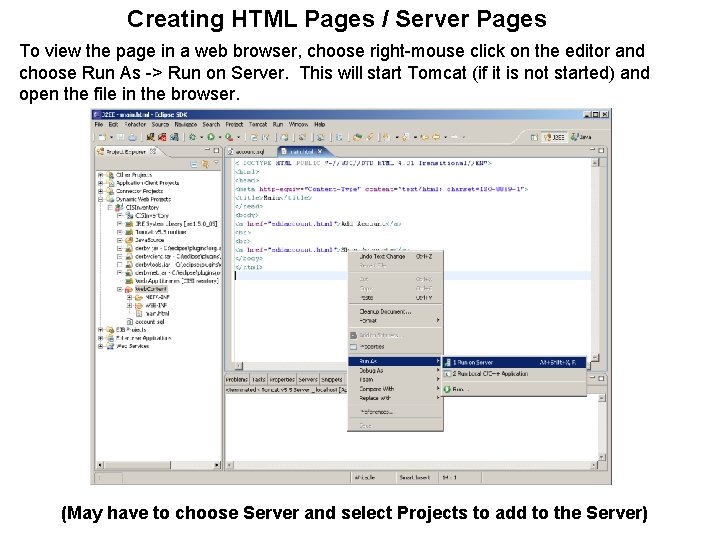Open the Project Explorer view menu arrow

click(x=216, y=163)
